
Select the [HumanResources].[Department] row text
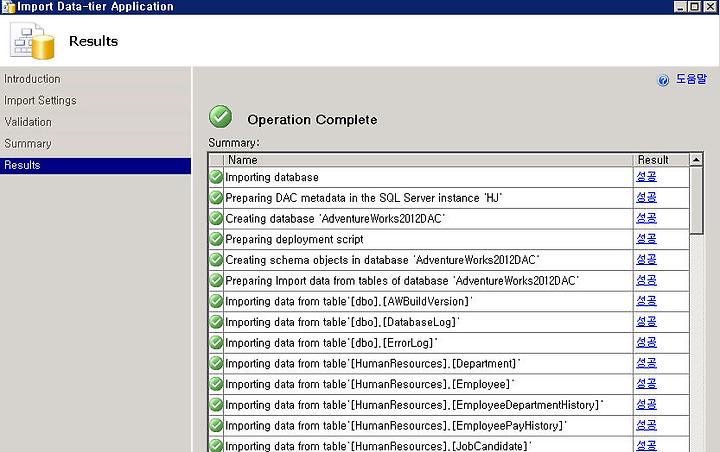coord(373,363)
